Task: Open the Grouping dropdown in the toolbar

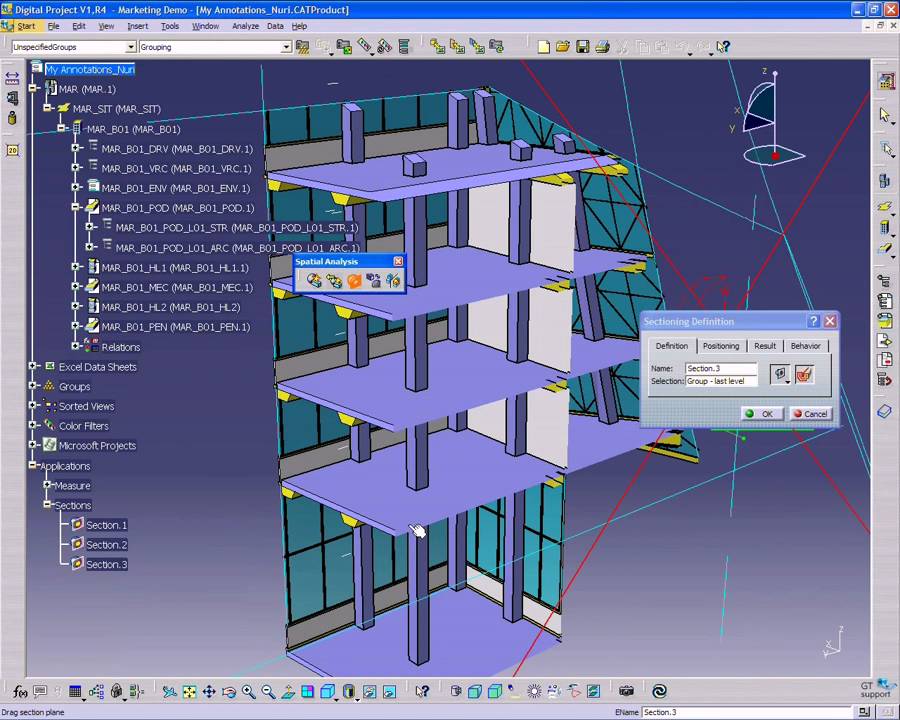Action: point(286,46)
